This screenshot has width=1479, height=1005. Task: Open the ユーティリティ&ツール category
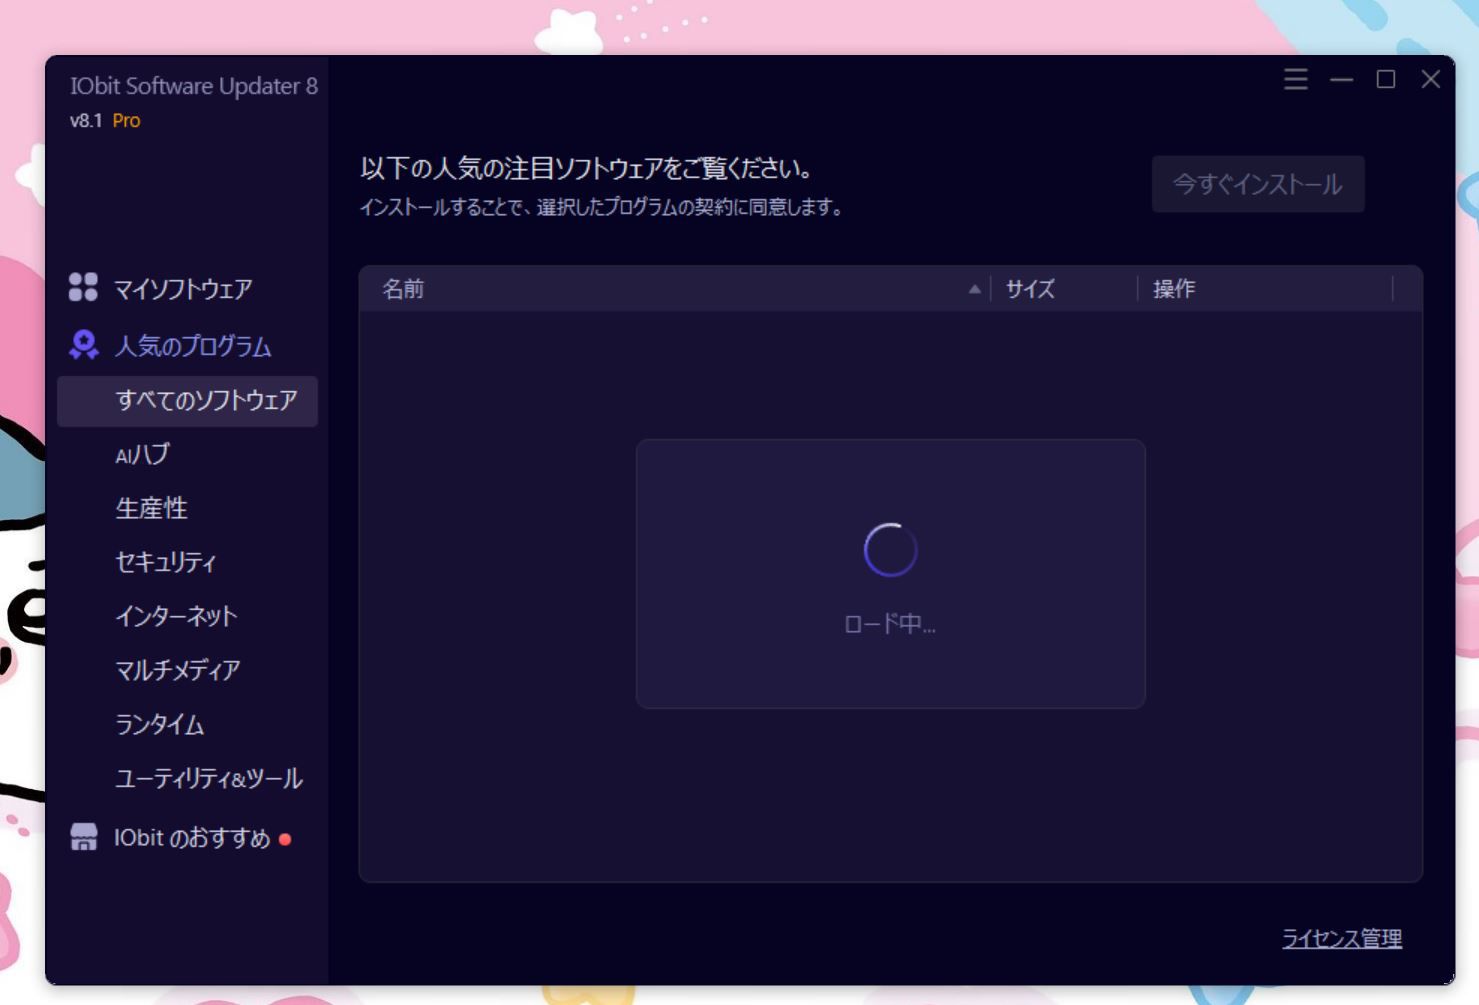209,779
